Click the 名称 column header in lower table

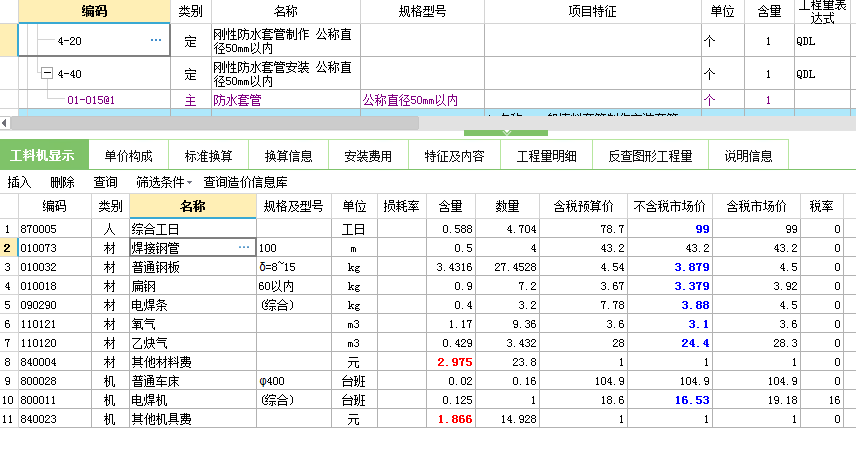click(x=193, y=206)
